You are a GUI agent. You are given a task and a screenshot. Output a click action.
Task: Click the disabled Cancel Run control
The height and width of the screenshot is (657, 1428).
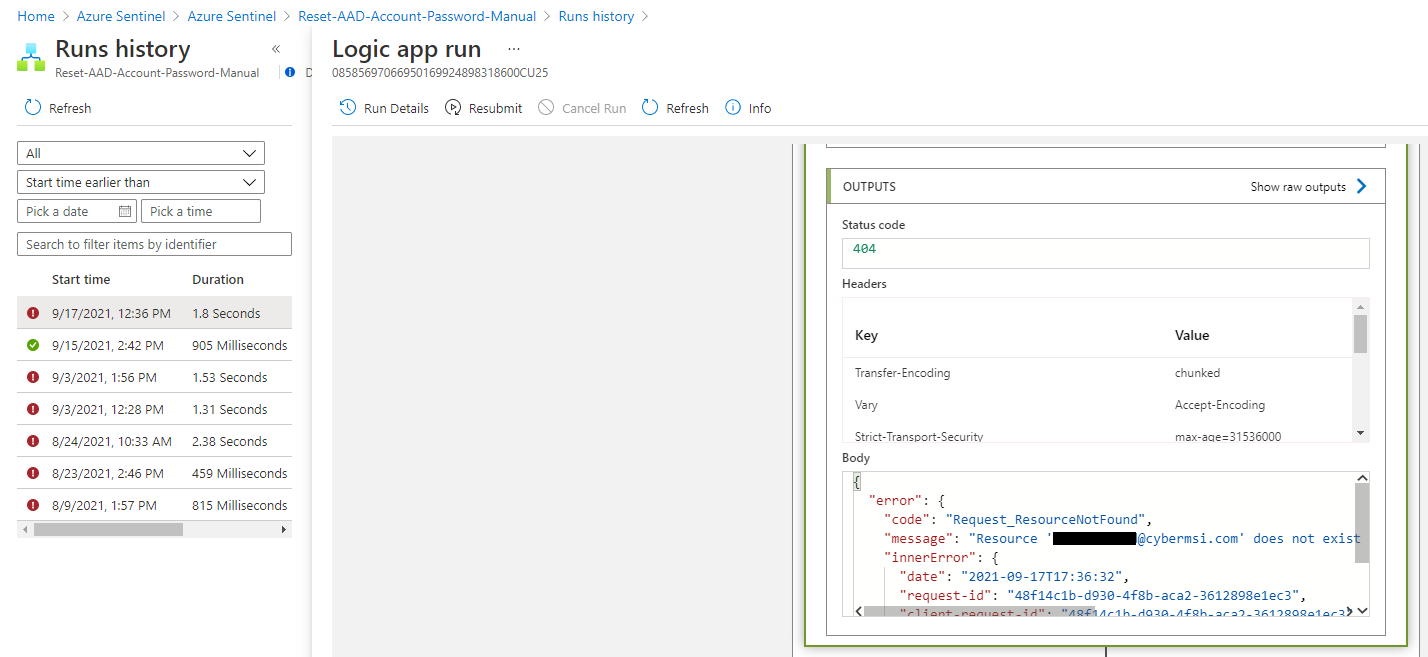545,107
